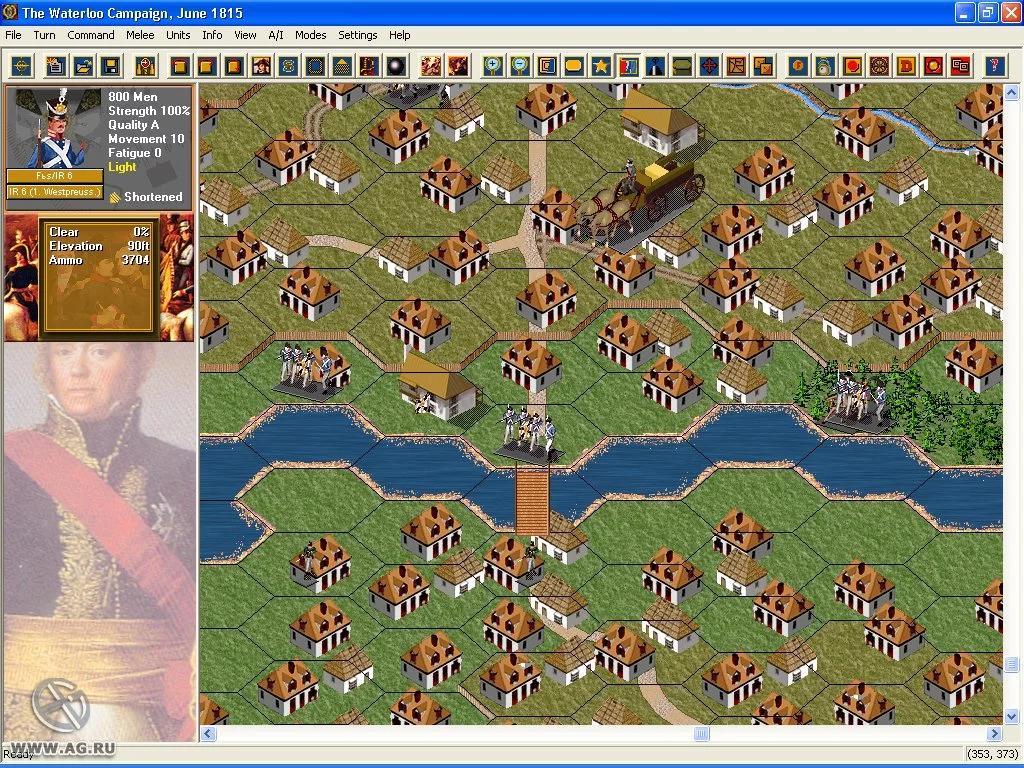This screenshot has height=768, width=1024.
Task: Click the horizontal scrollbar left arrow
Action: (208, 733)
